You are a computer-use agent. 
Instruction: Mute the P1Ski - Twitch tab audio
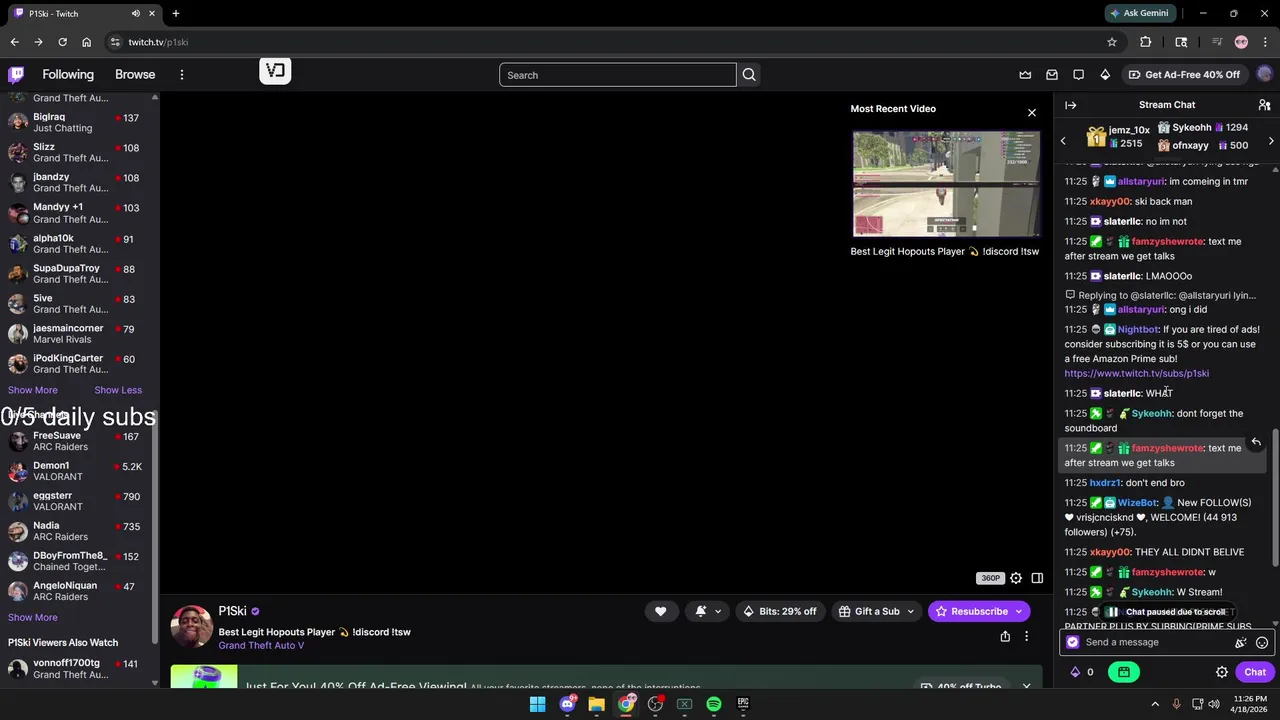point(136,13)
